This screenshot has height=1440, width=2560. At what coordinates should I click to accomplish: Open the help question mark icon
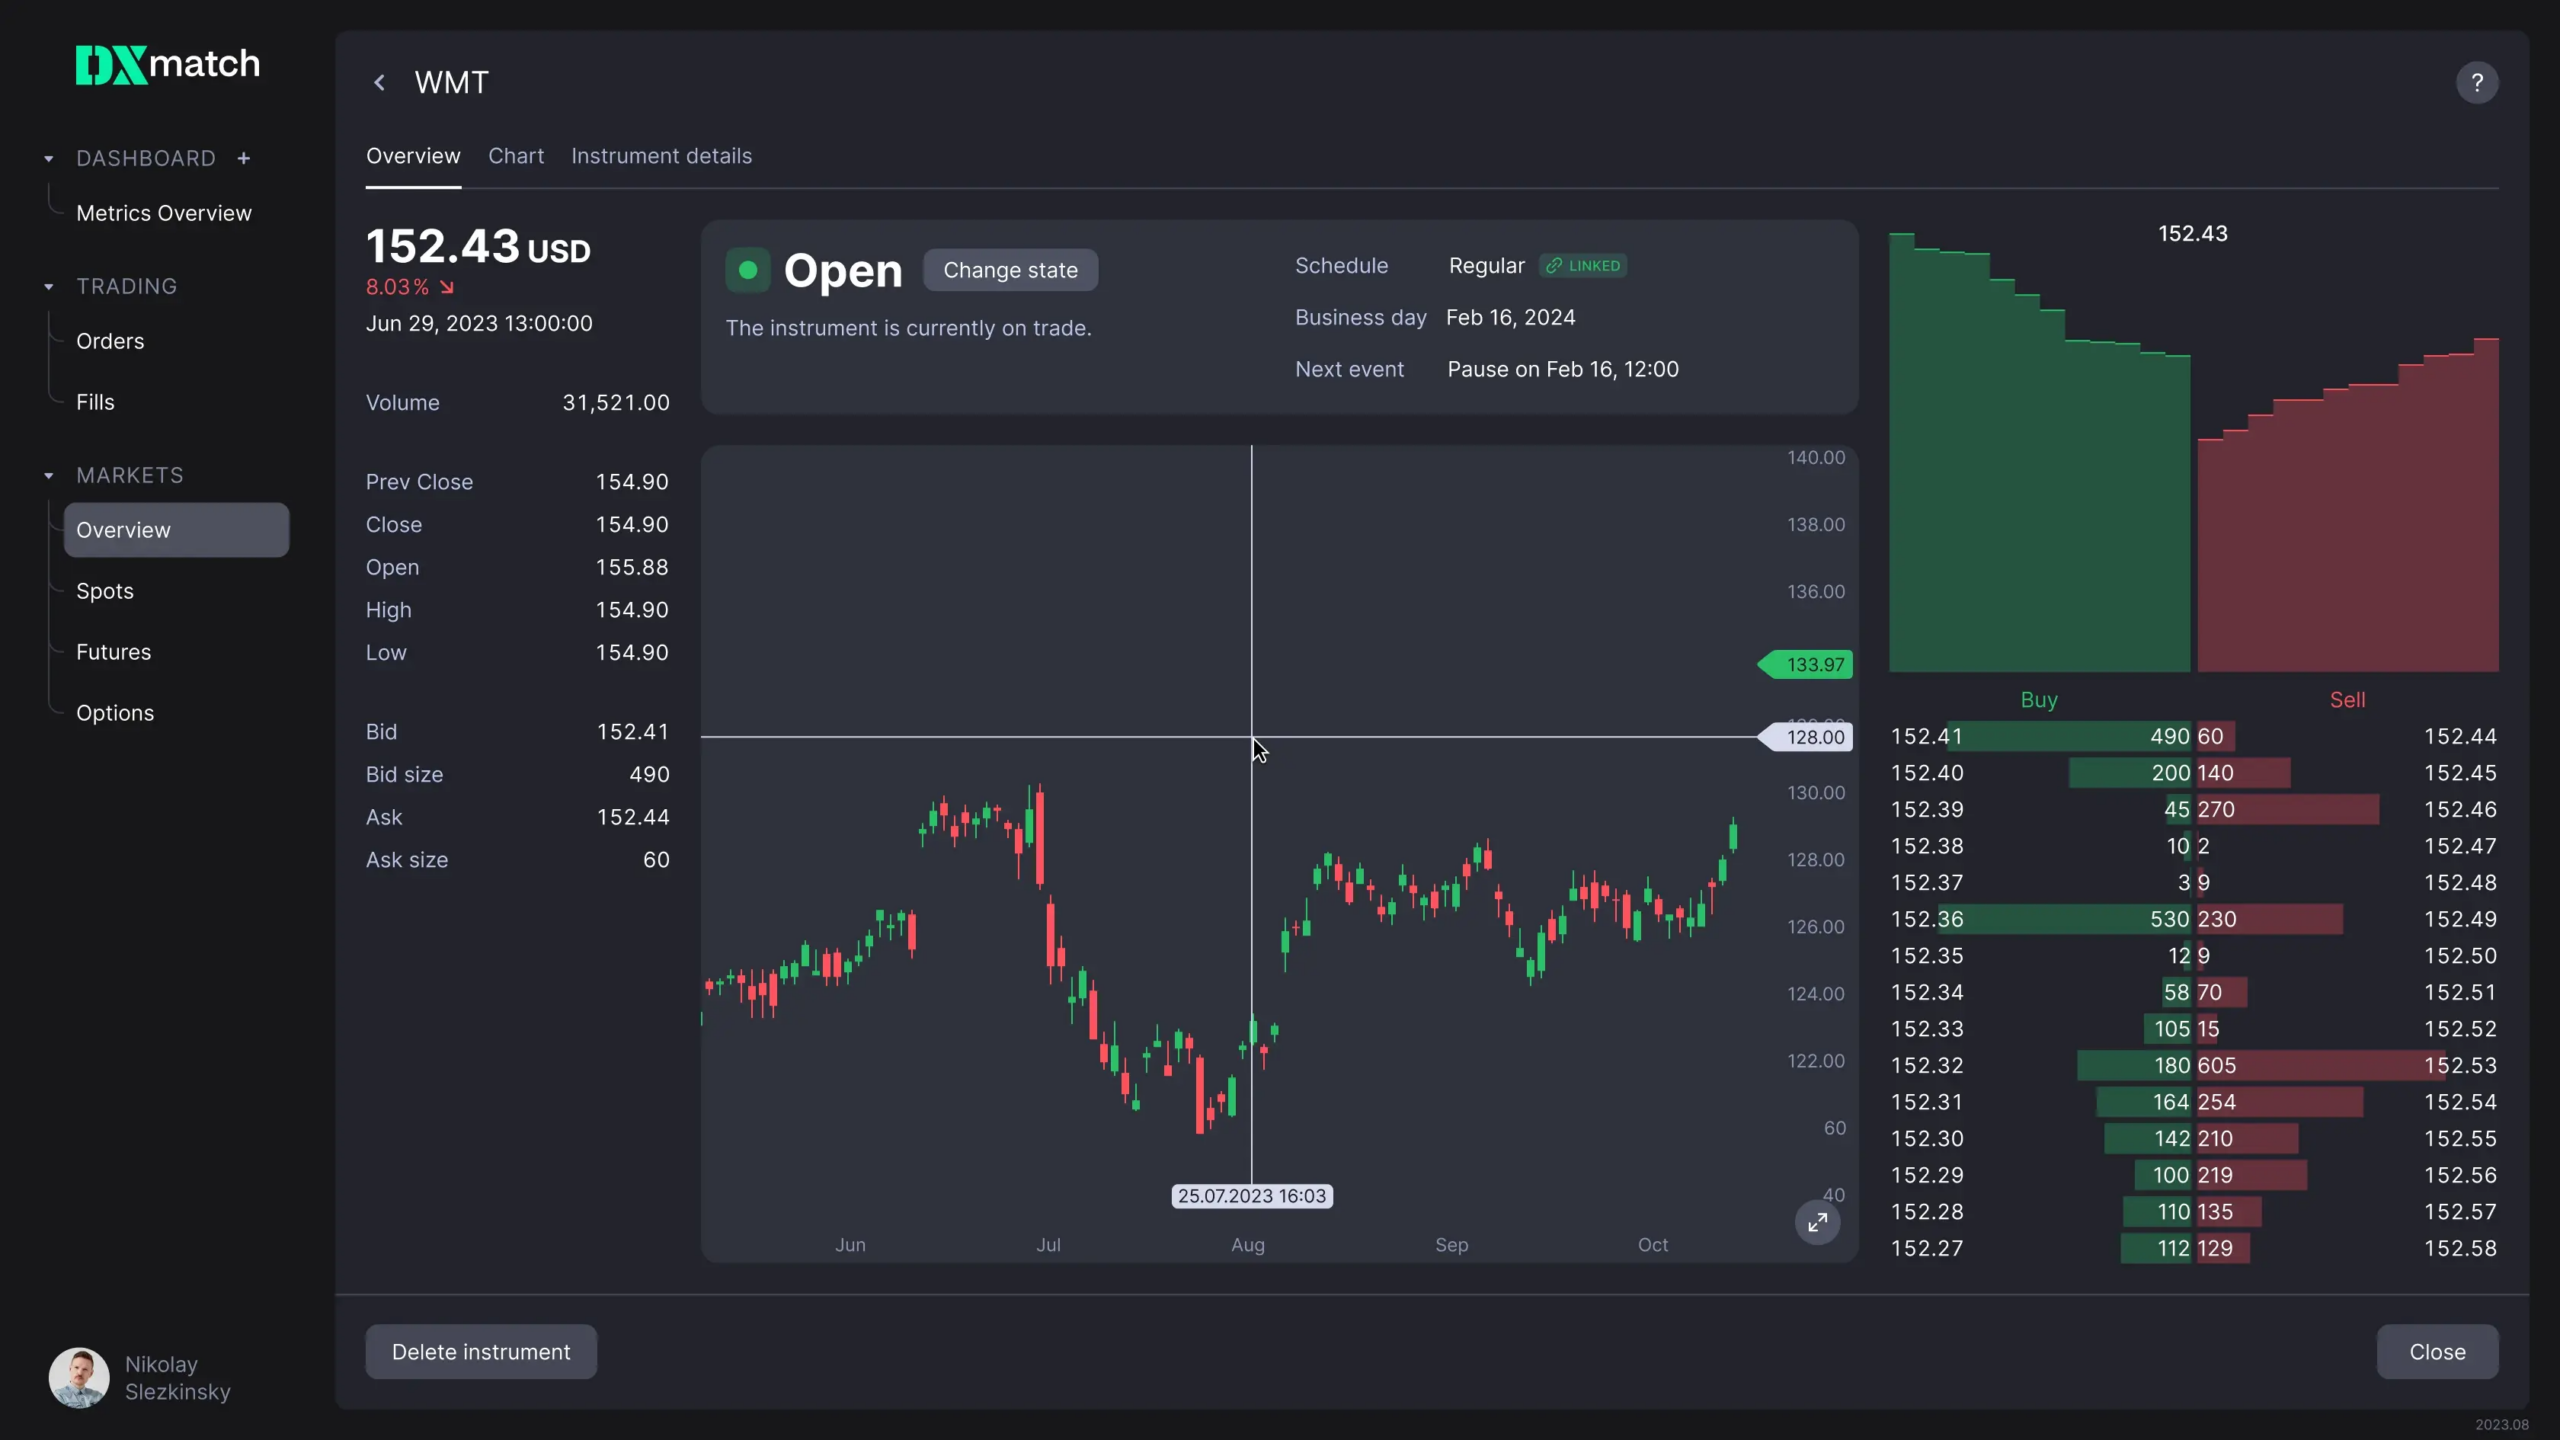point(2476,83)
